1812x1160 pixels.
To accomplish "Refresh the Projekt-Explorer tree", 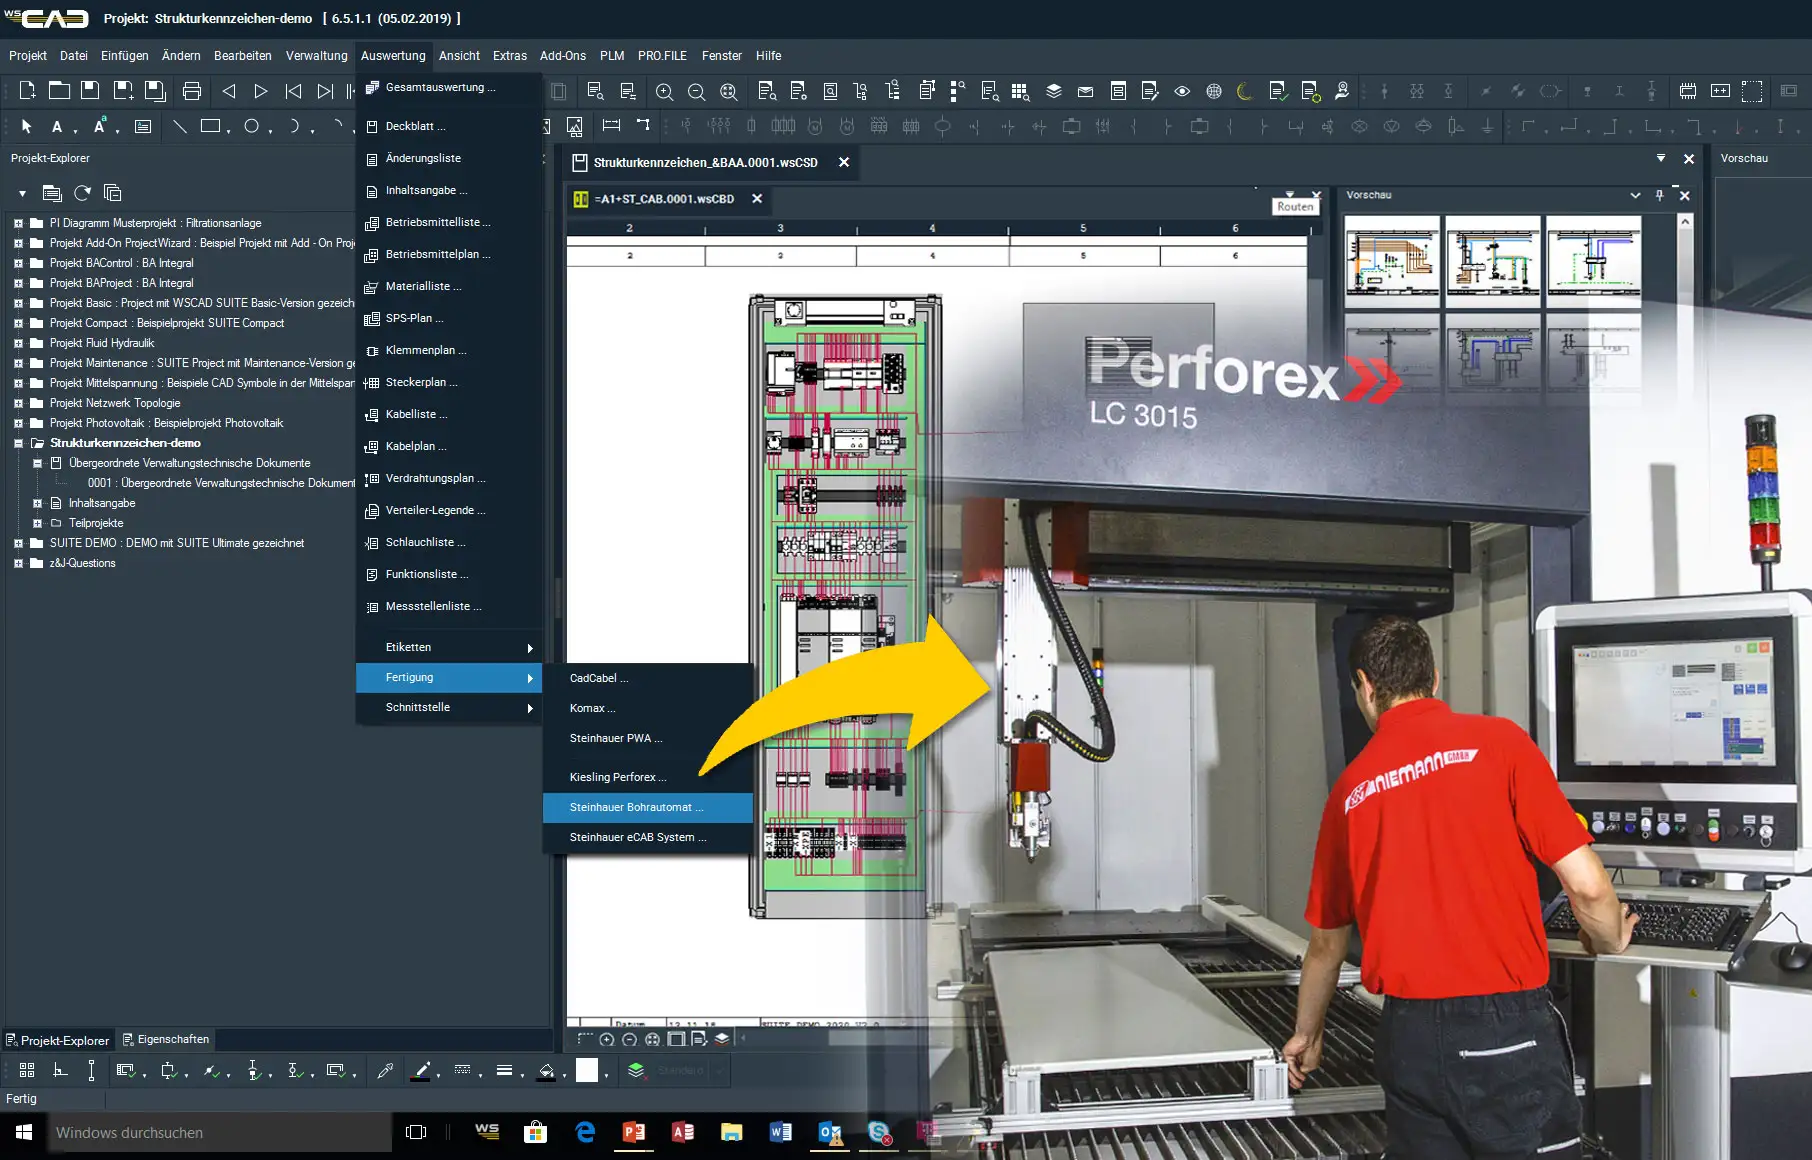I will 82,193.
